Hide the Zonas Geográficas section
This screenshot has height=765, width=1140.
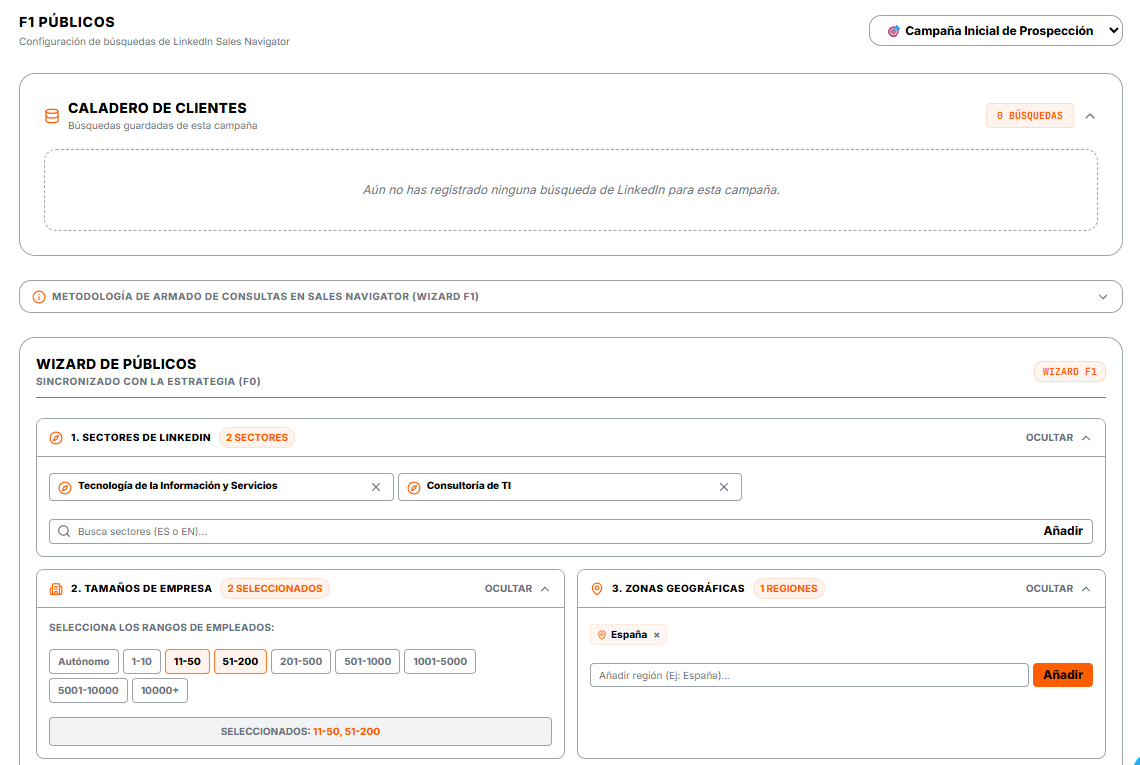[1058, 589]
